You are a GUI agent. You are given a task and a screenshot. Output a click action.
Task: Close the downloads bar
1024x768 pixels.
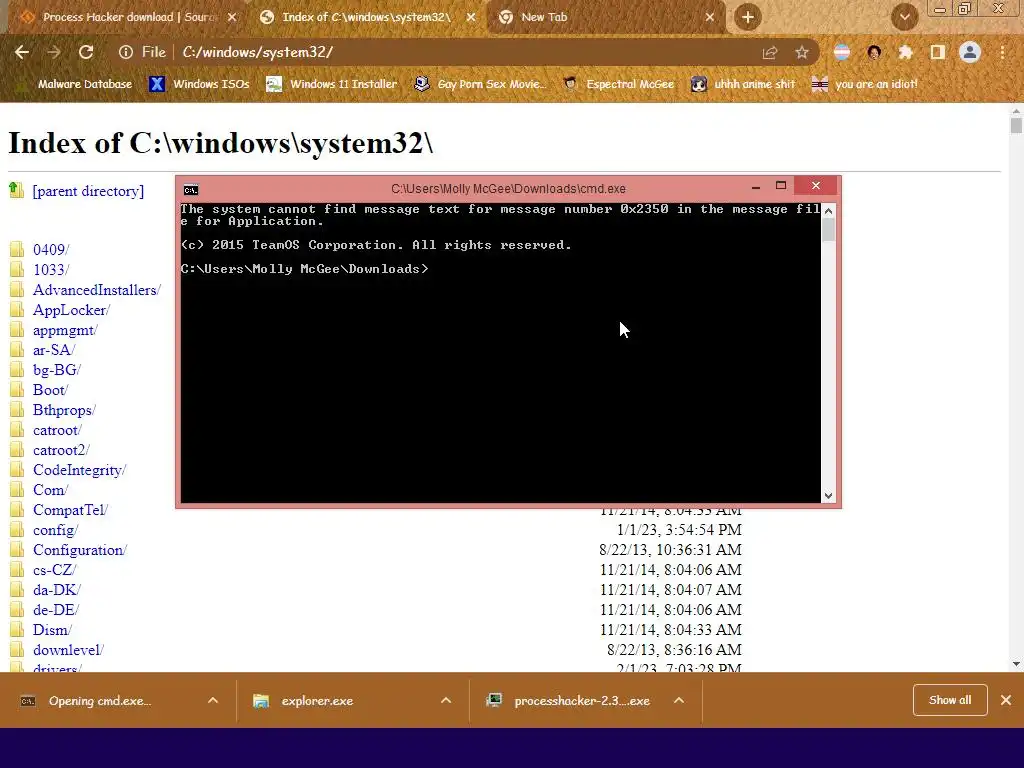point(1006,700)
